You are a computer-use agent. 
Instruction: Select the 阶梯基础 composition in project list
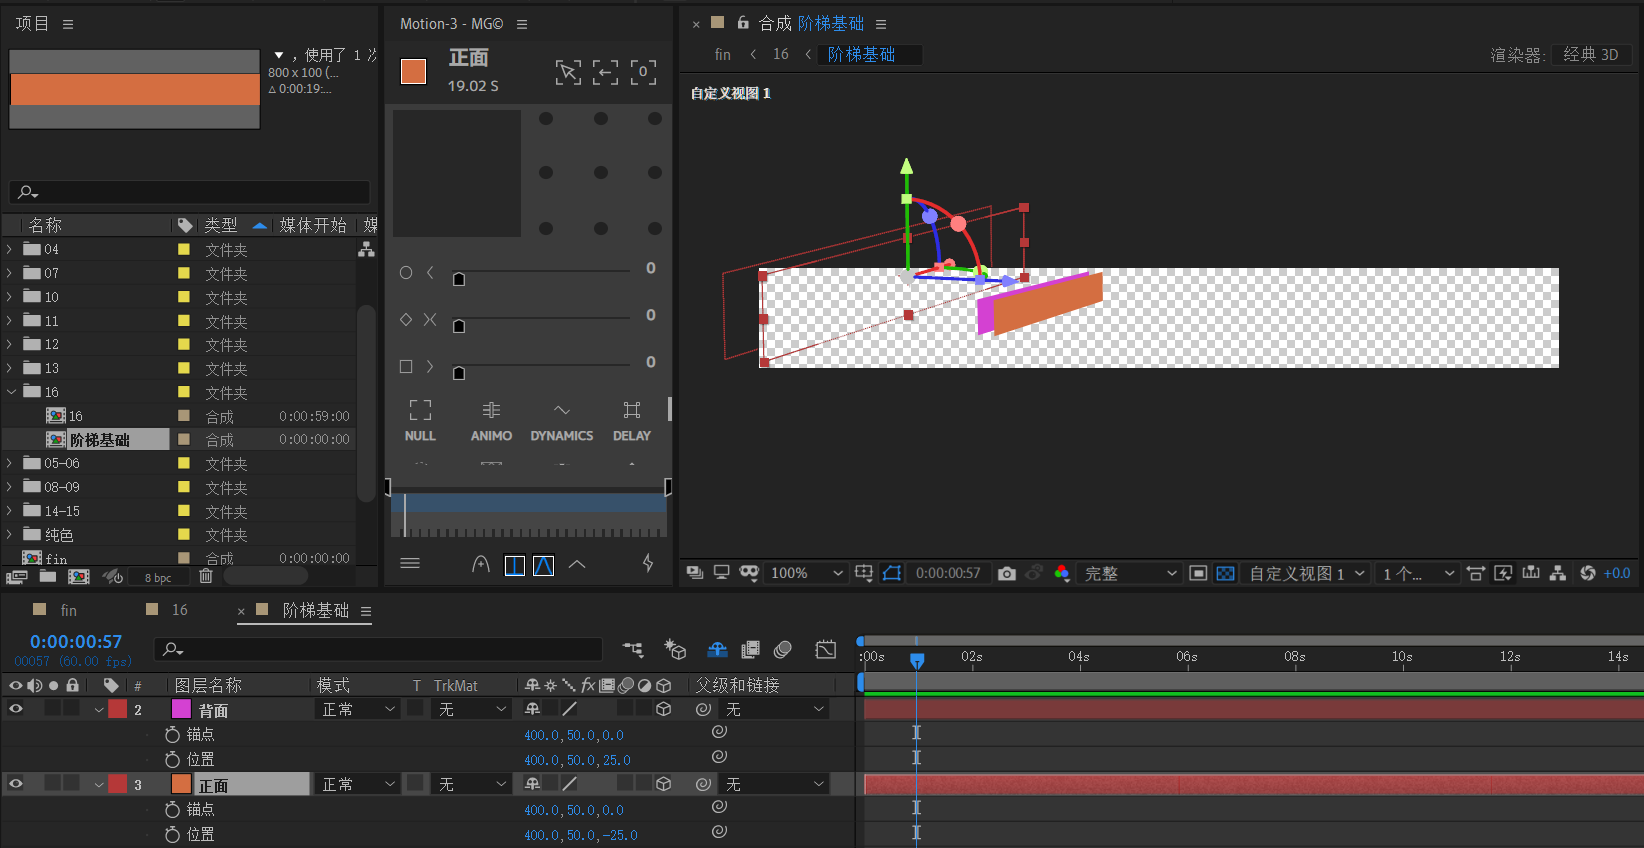[x=99, y=440]
